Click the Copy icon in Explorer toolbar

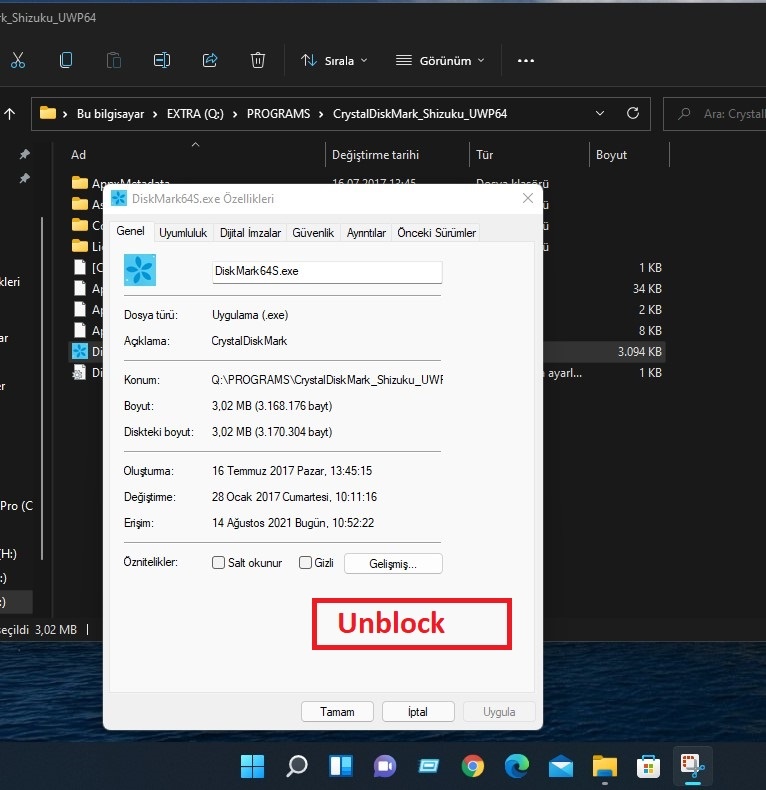(x=66, y=60)
